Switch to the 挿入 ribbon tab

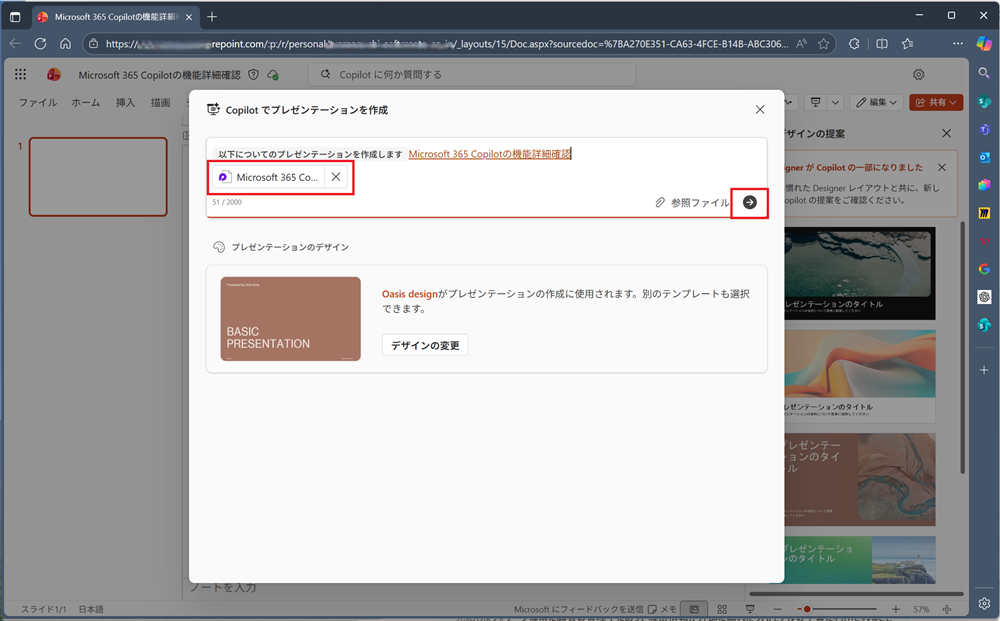[124, 102]
